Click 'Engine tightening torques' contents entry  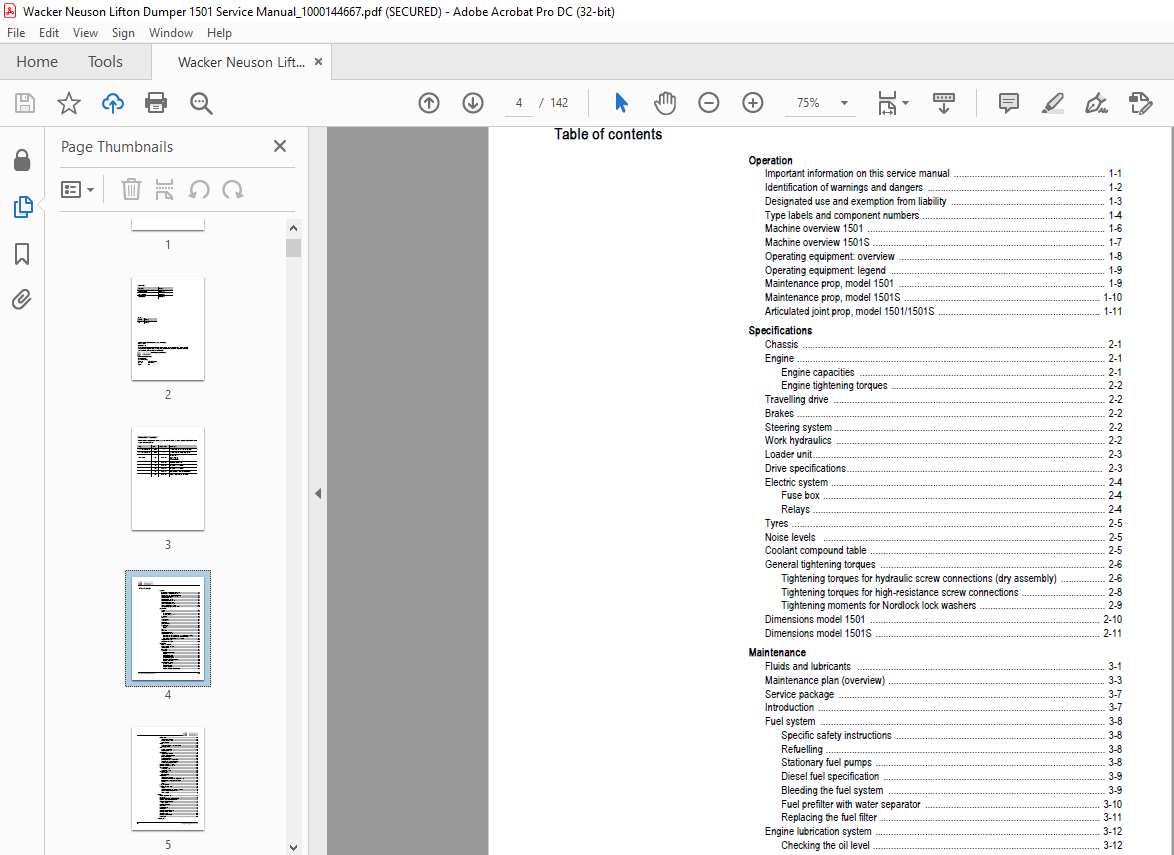click(x=951, y=386)
